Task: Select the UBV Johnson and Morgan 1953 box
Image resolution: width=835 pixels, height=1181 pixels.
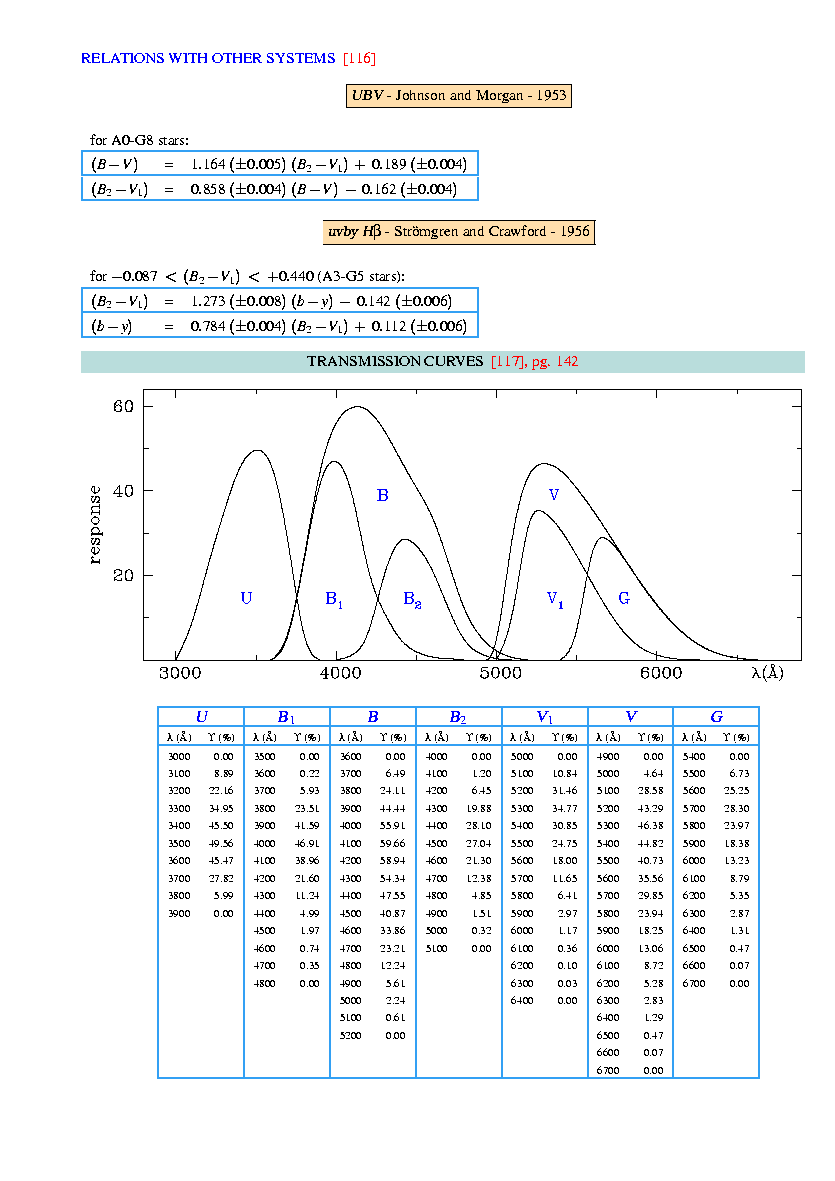Action: point(459,96)
